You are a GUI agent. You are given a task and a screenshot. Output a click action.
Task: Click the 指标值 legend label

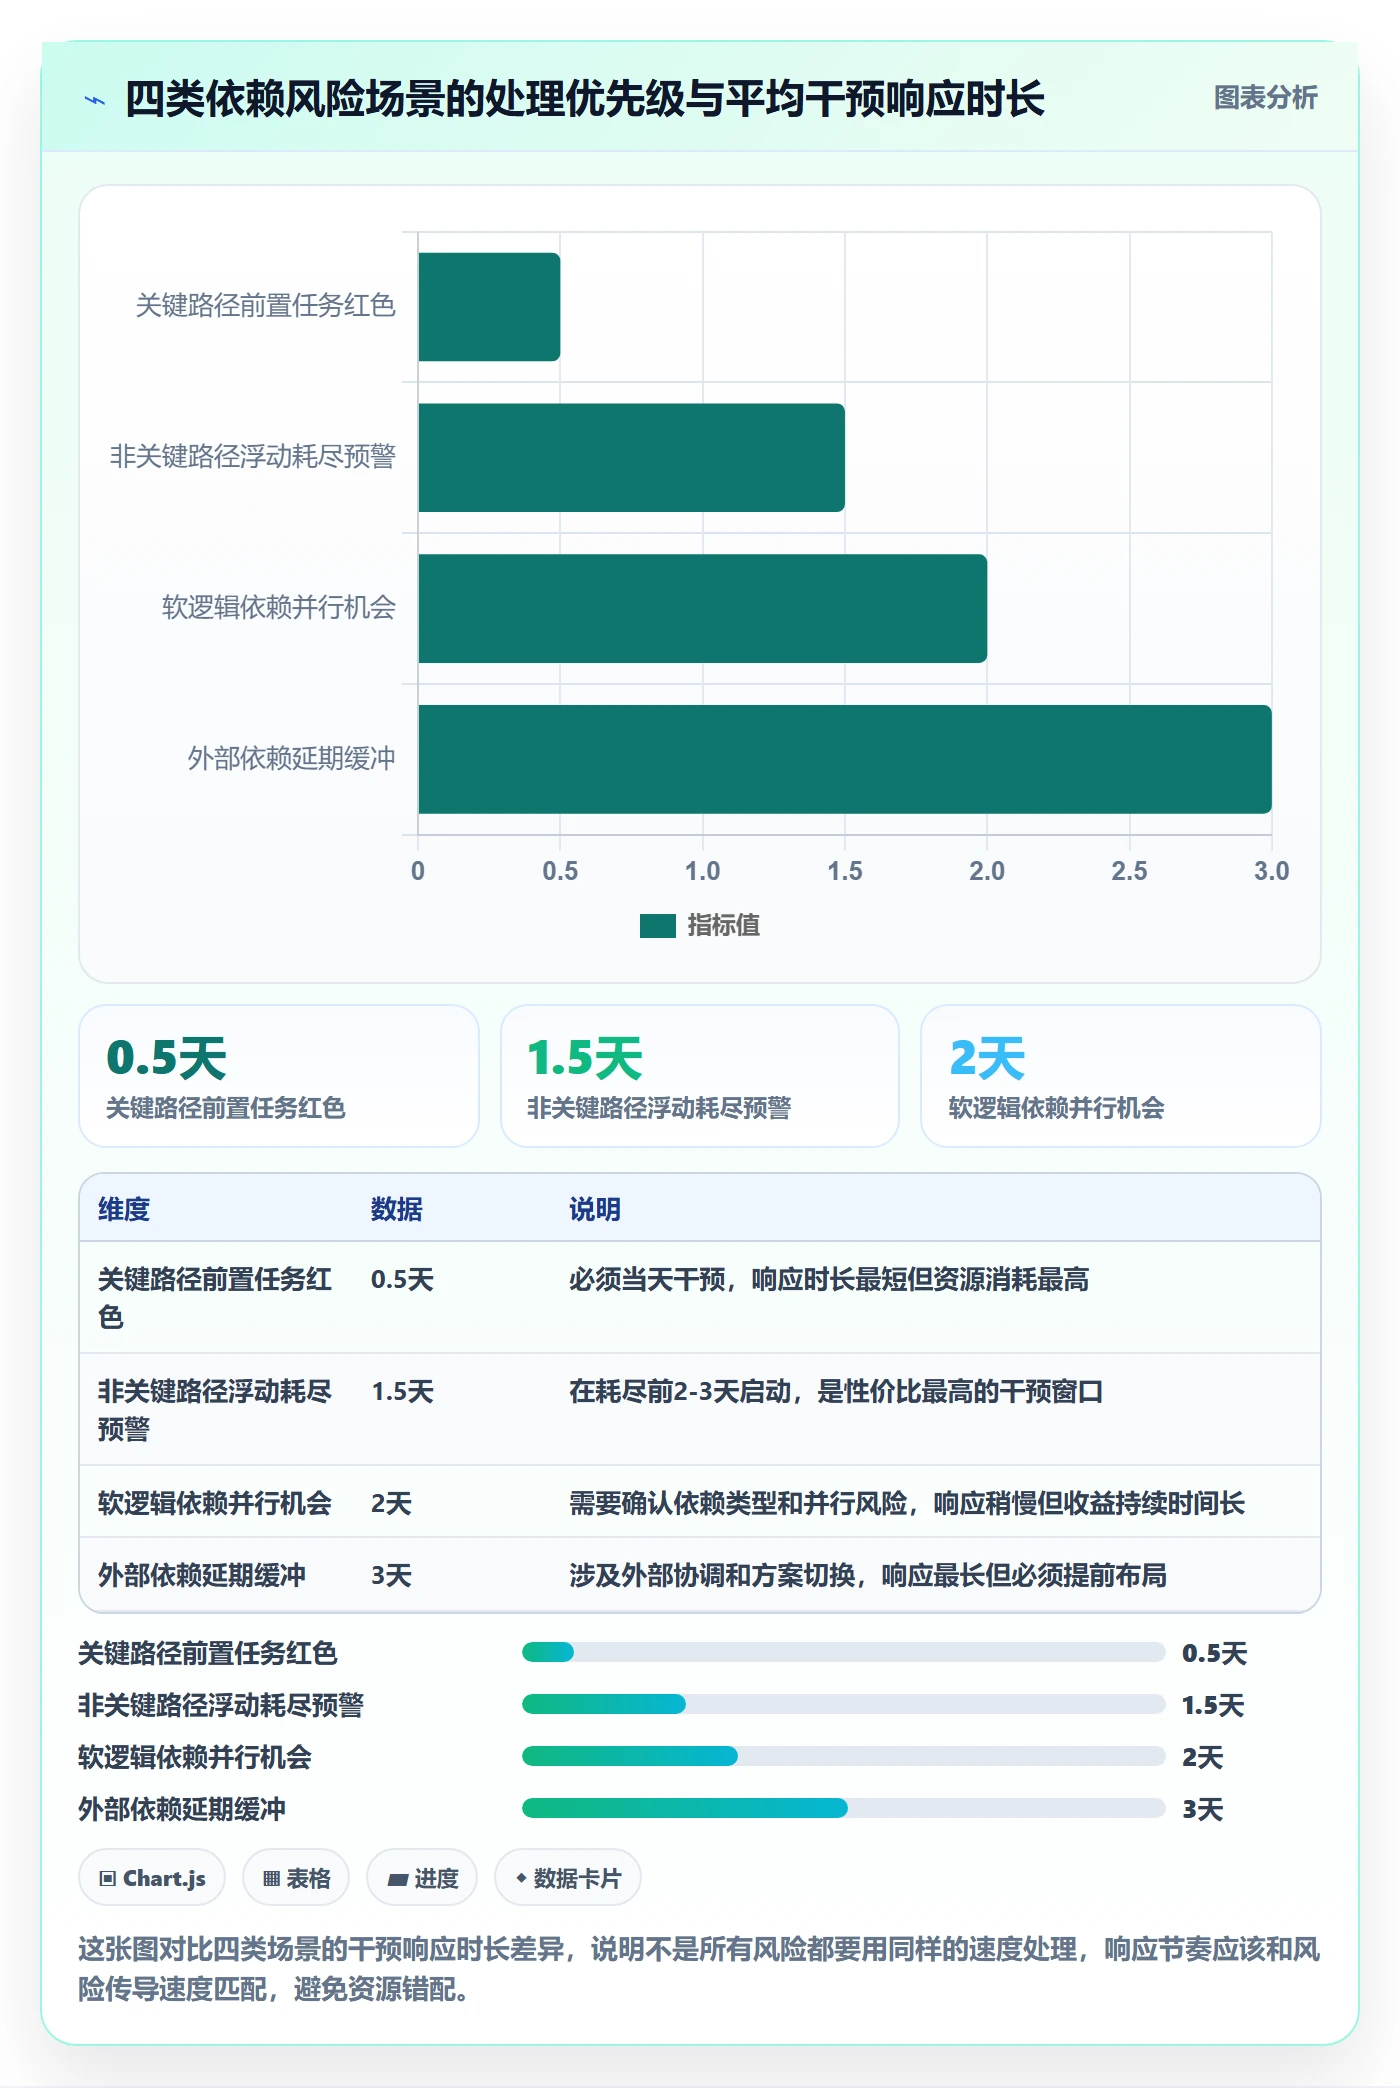coord(724,926)
